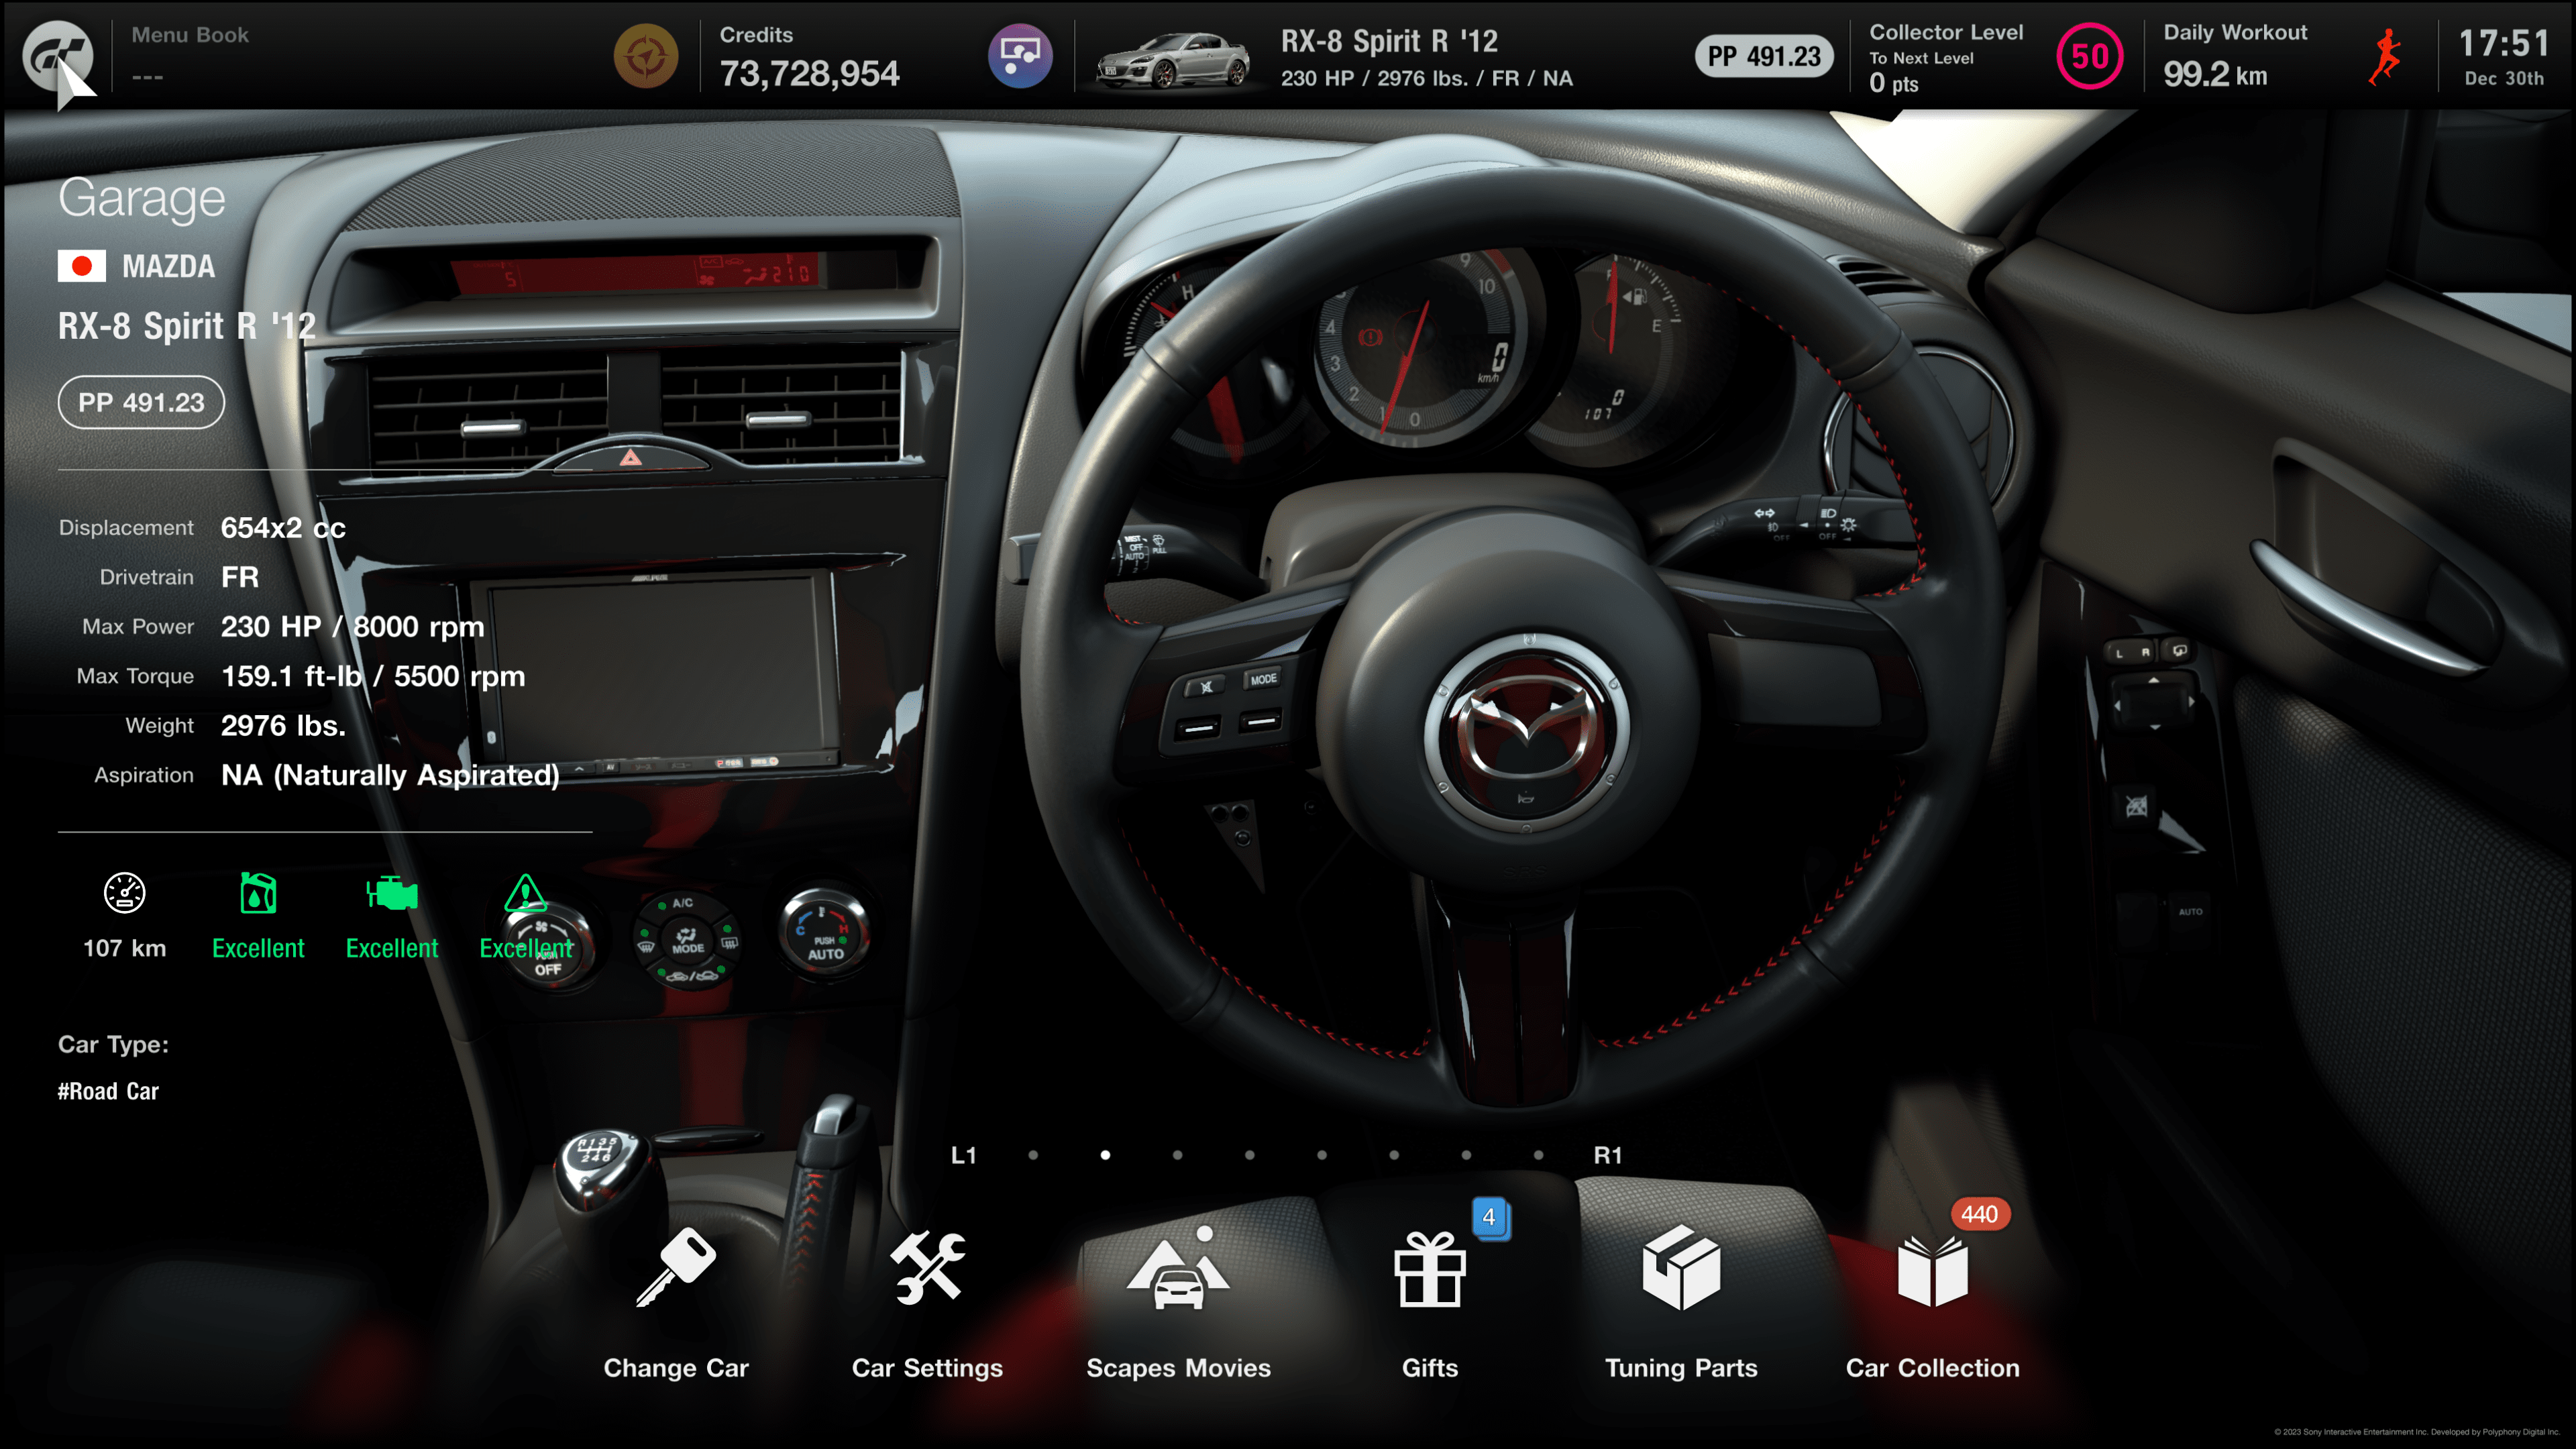Click the Car Collection label
2576x1449 pixels.
click(1932, 1368)
